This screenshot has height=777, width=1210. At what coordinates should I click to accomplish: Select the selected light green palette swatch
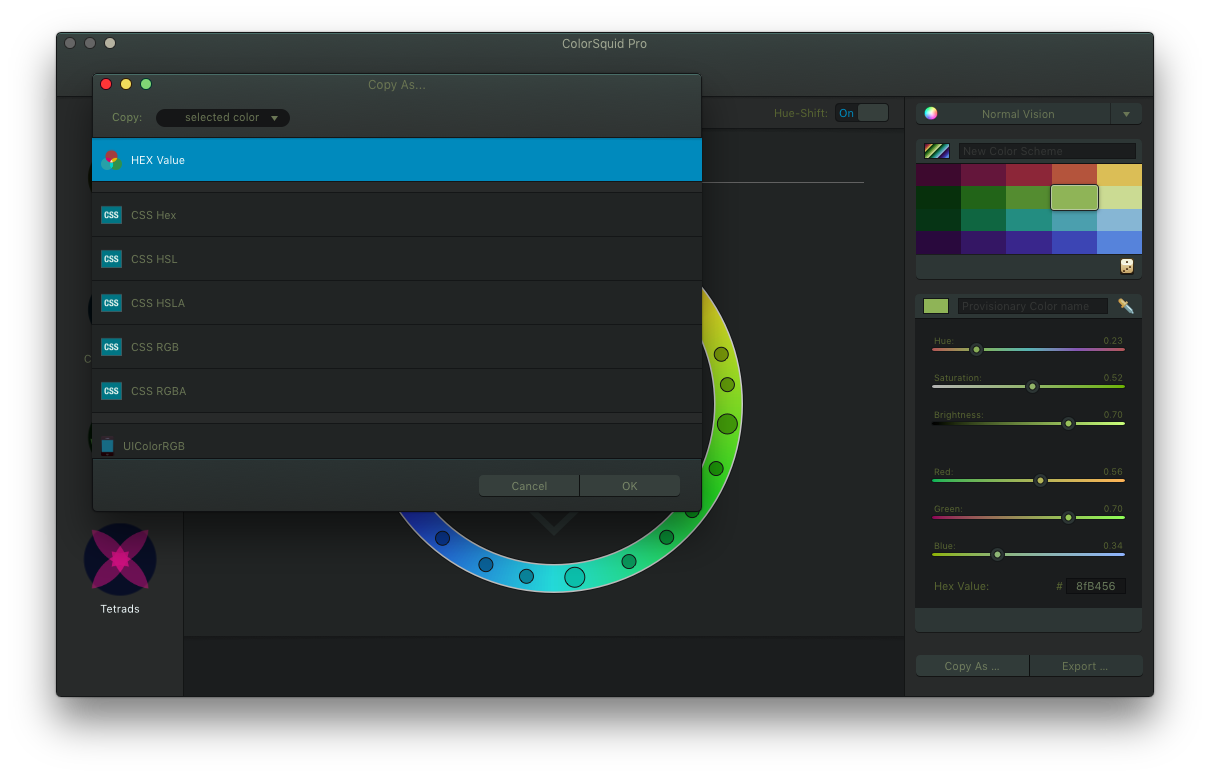tap(1074, 197)
